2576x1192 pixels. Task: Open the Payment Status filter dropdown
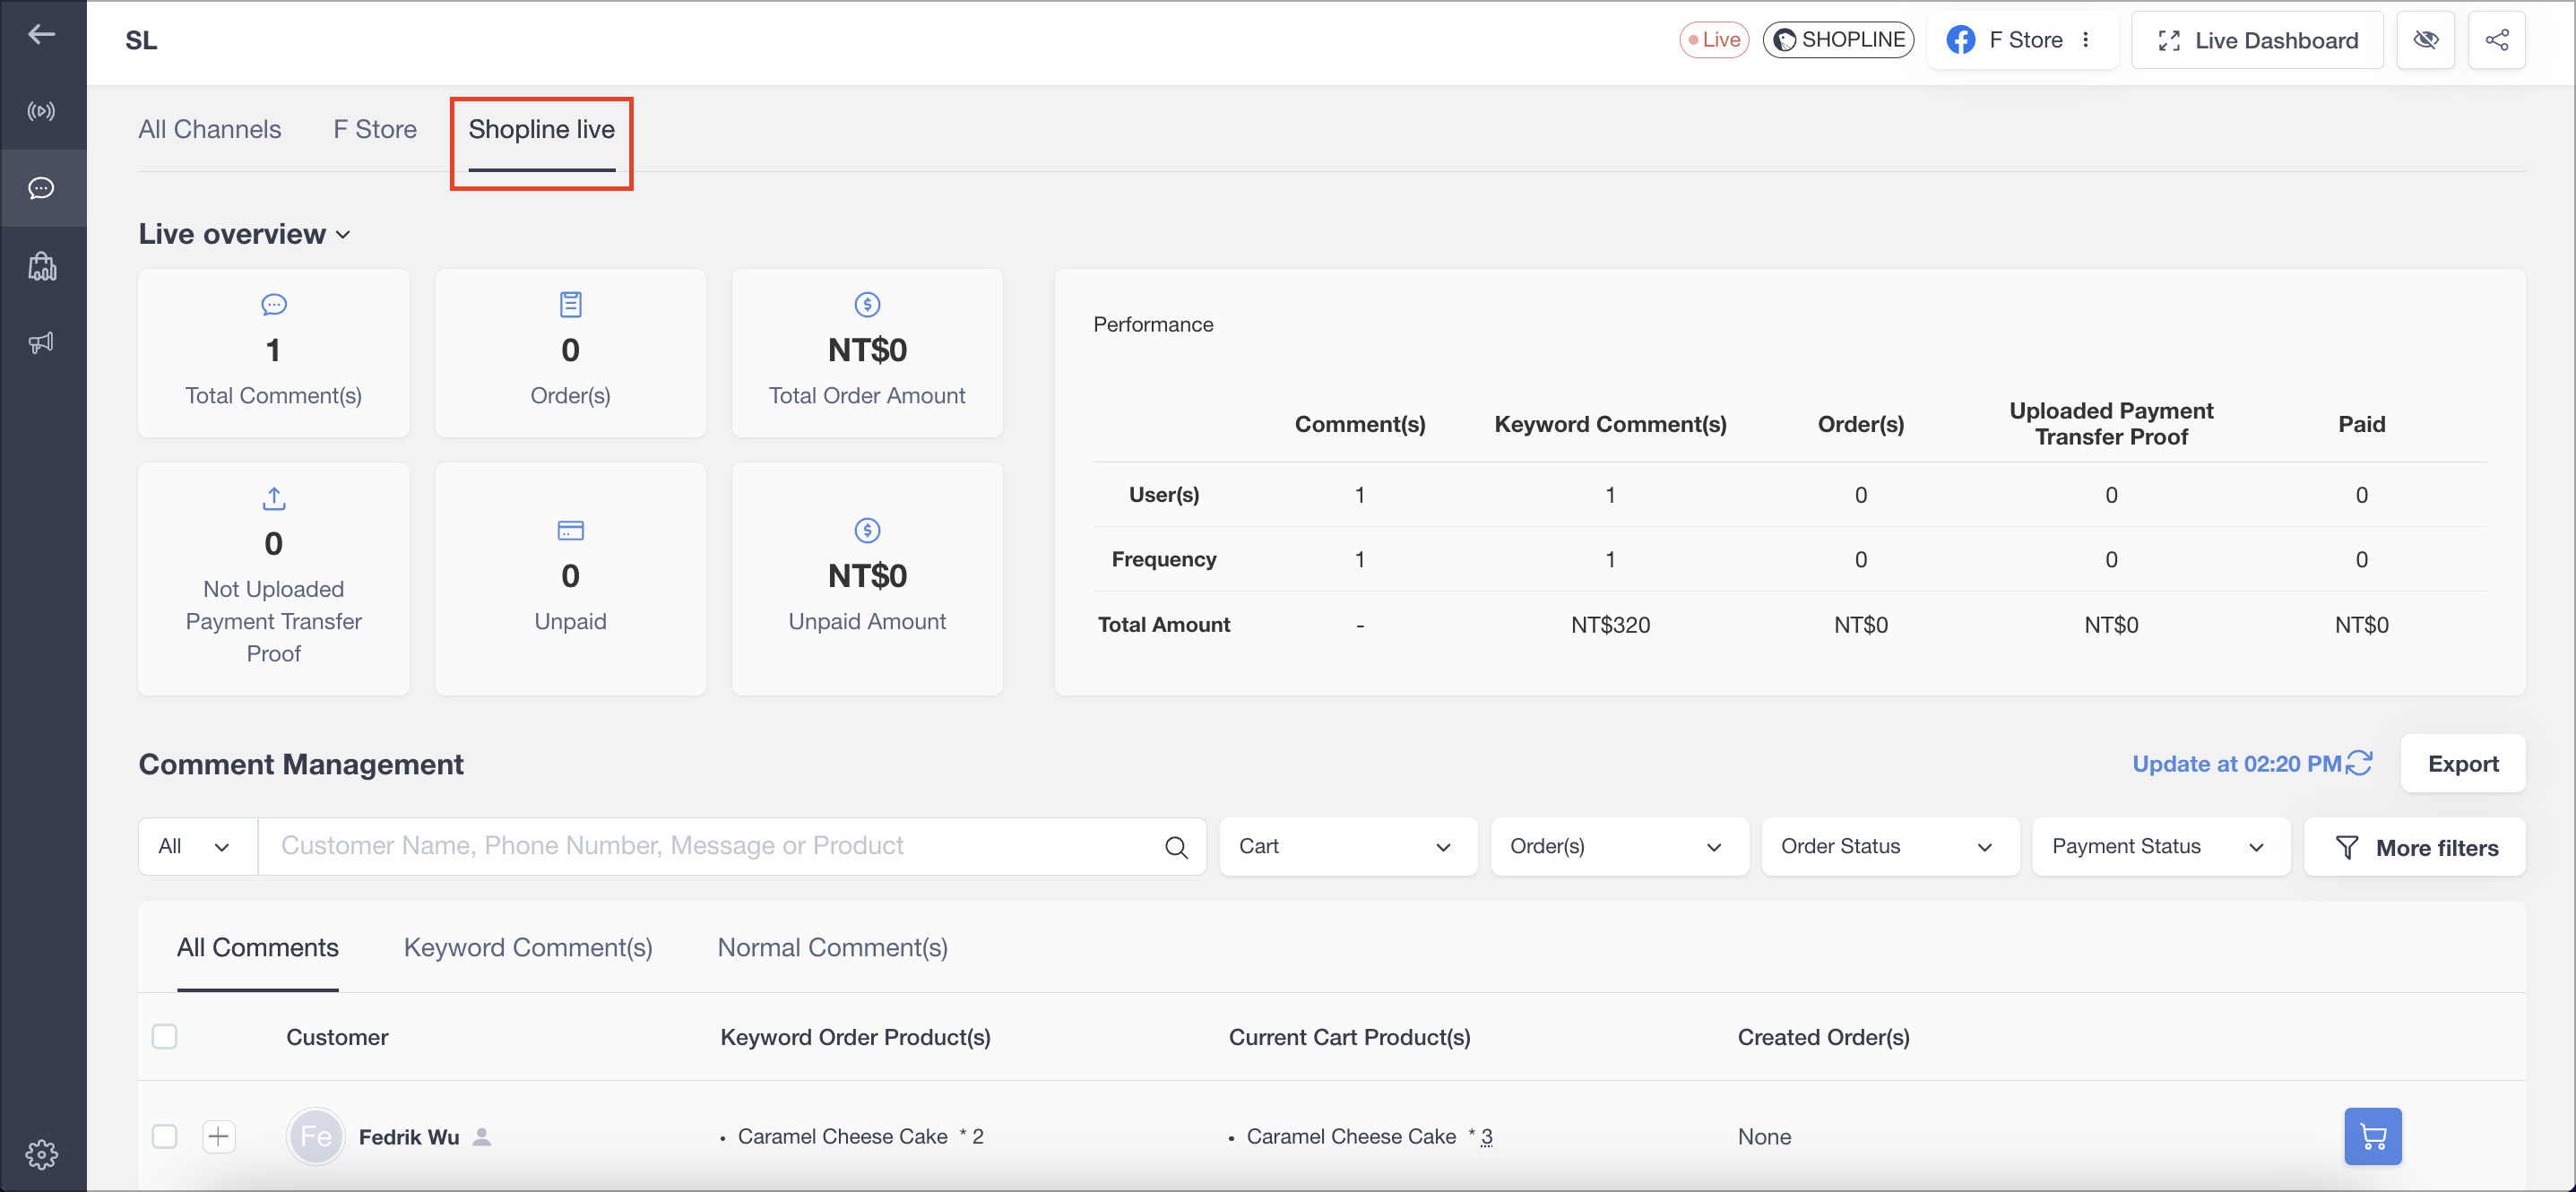pyautogui.click(x=2160, y=846)
